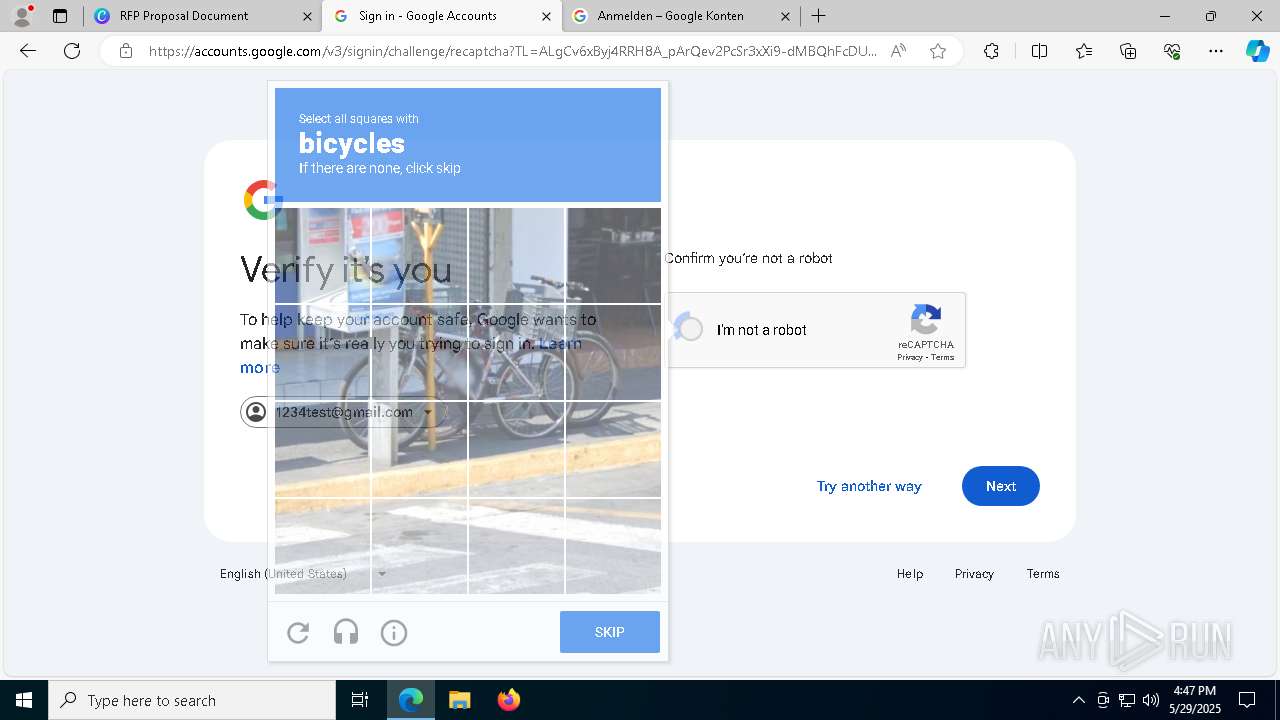Open the English (United States) language dropdown
1280x720 pixels.
tap(303, 574)
